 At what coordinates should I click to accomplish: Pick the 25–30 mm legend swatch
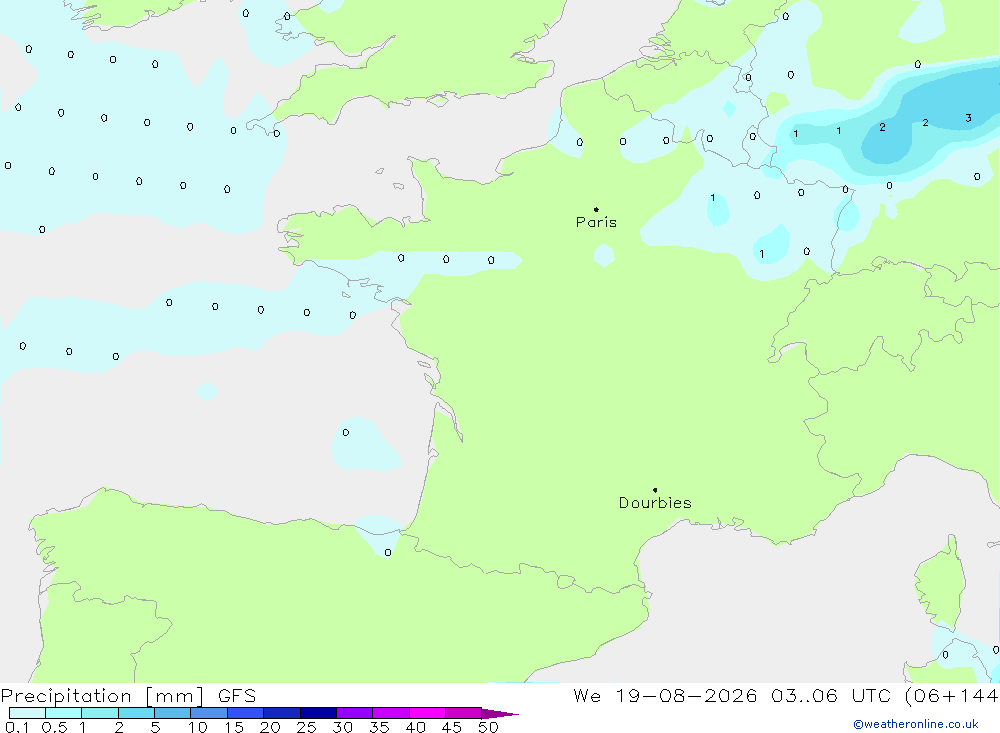318,713
